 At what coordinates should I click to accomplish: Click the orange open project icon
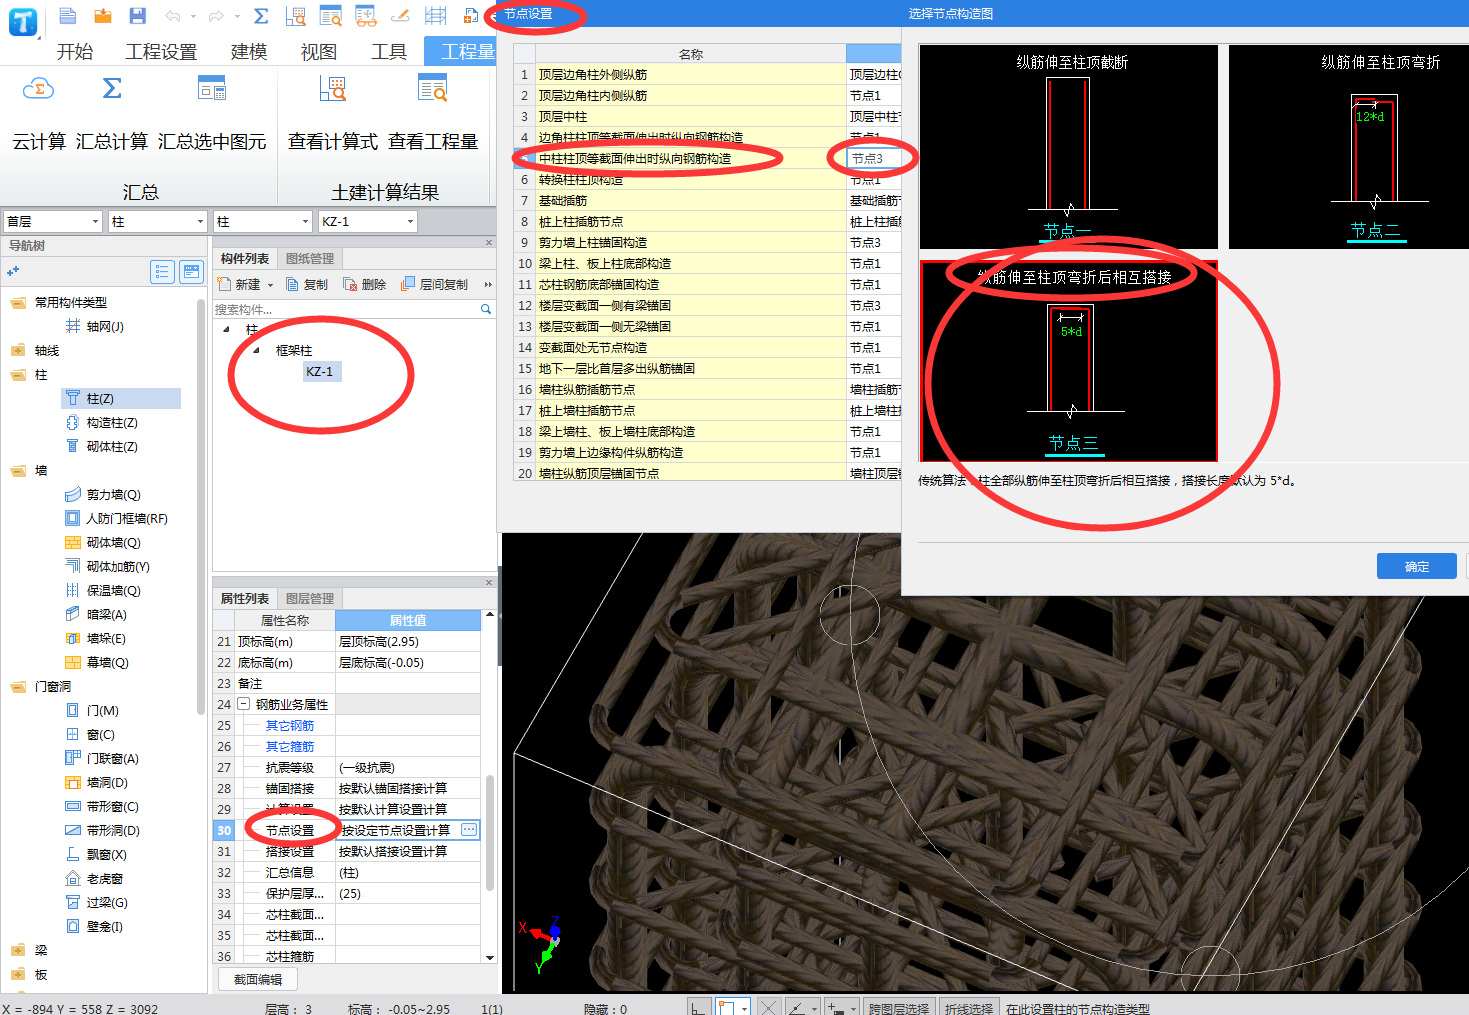click(102, 16)
